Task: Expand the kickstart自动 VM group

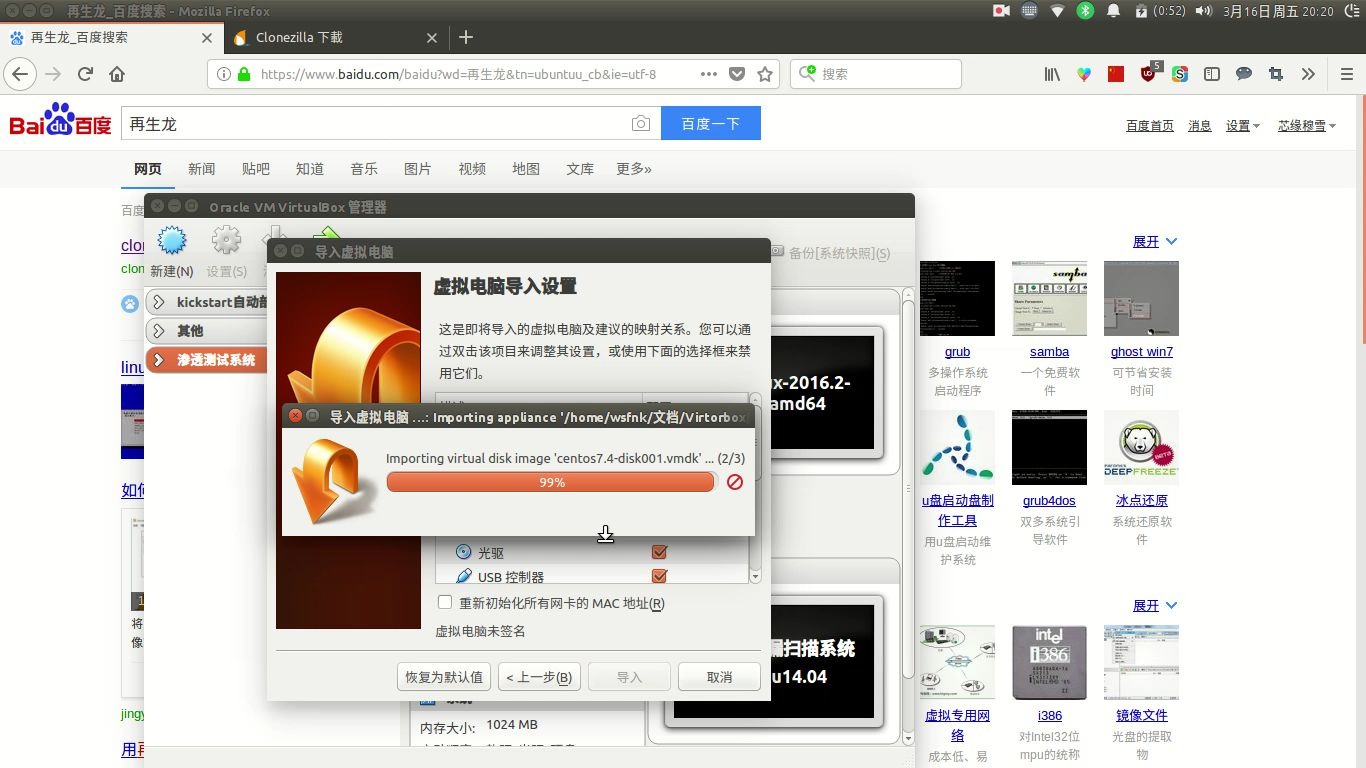Action: [x=160, y=302]
